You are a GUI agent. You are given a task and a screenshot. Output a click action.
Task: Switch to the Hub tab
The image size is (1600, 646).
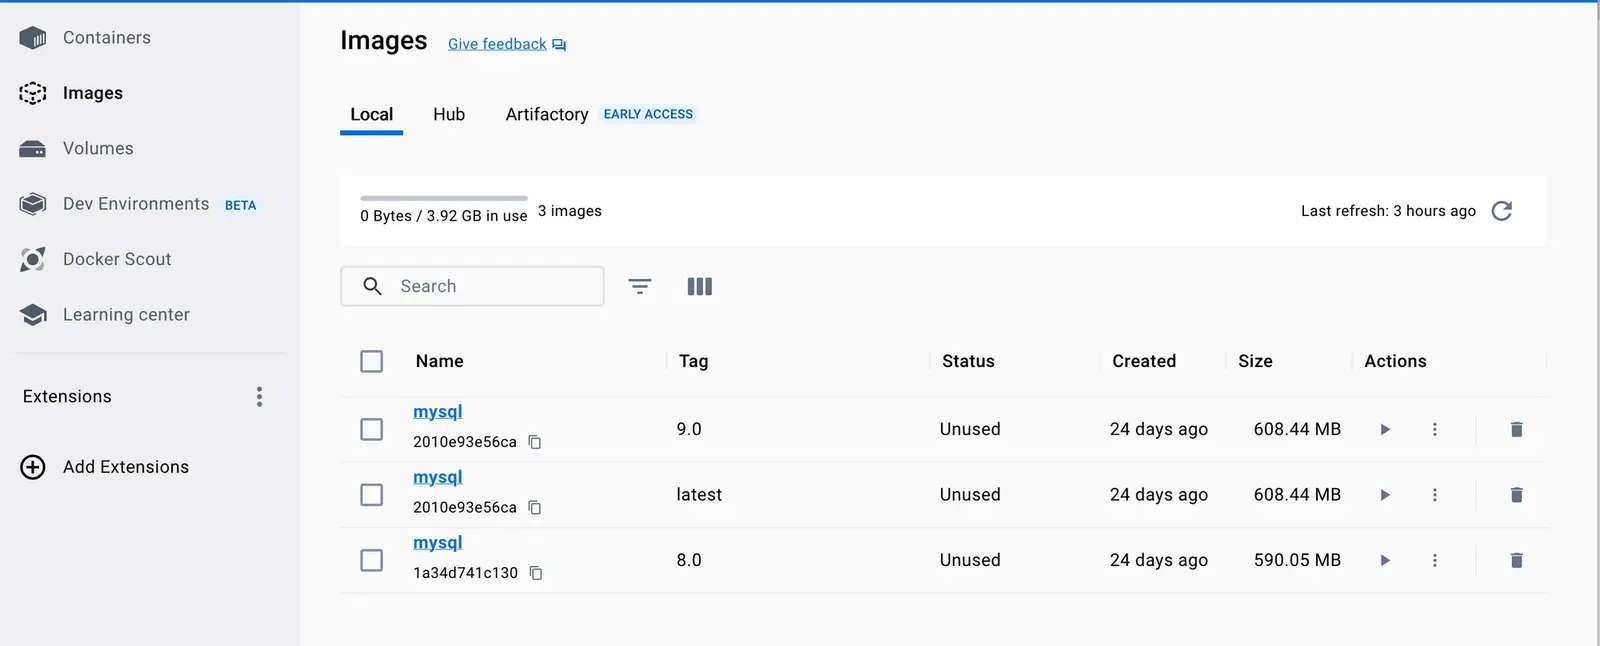(448, 114)
